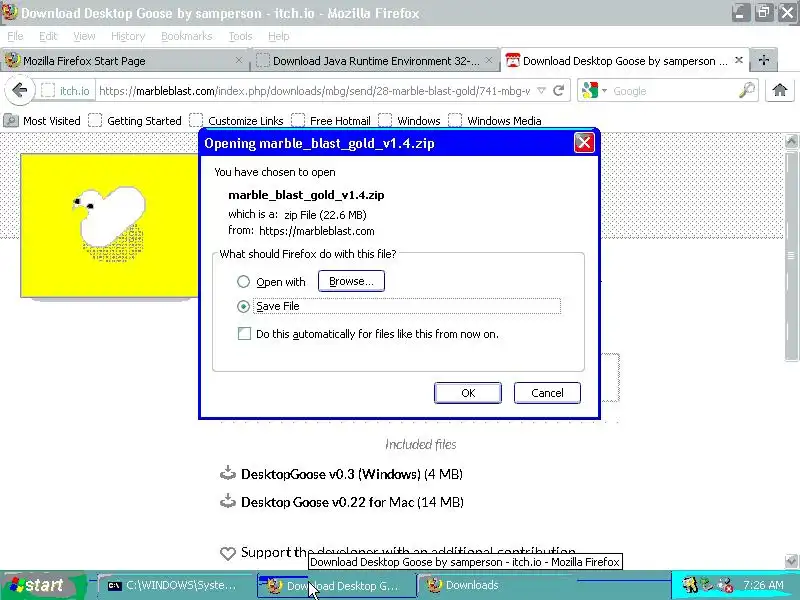Select the Open with radio button
This screenshot has height=600, width=800.
point(243,282)
